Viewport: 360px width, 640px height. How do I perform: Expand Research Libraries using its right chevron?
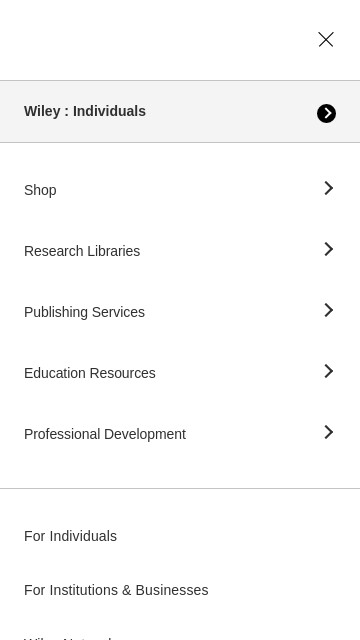click(329, 249)
